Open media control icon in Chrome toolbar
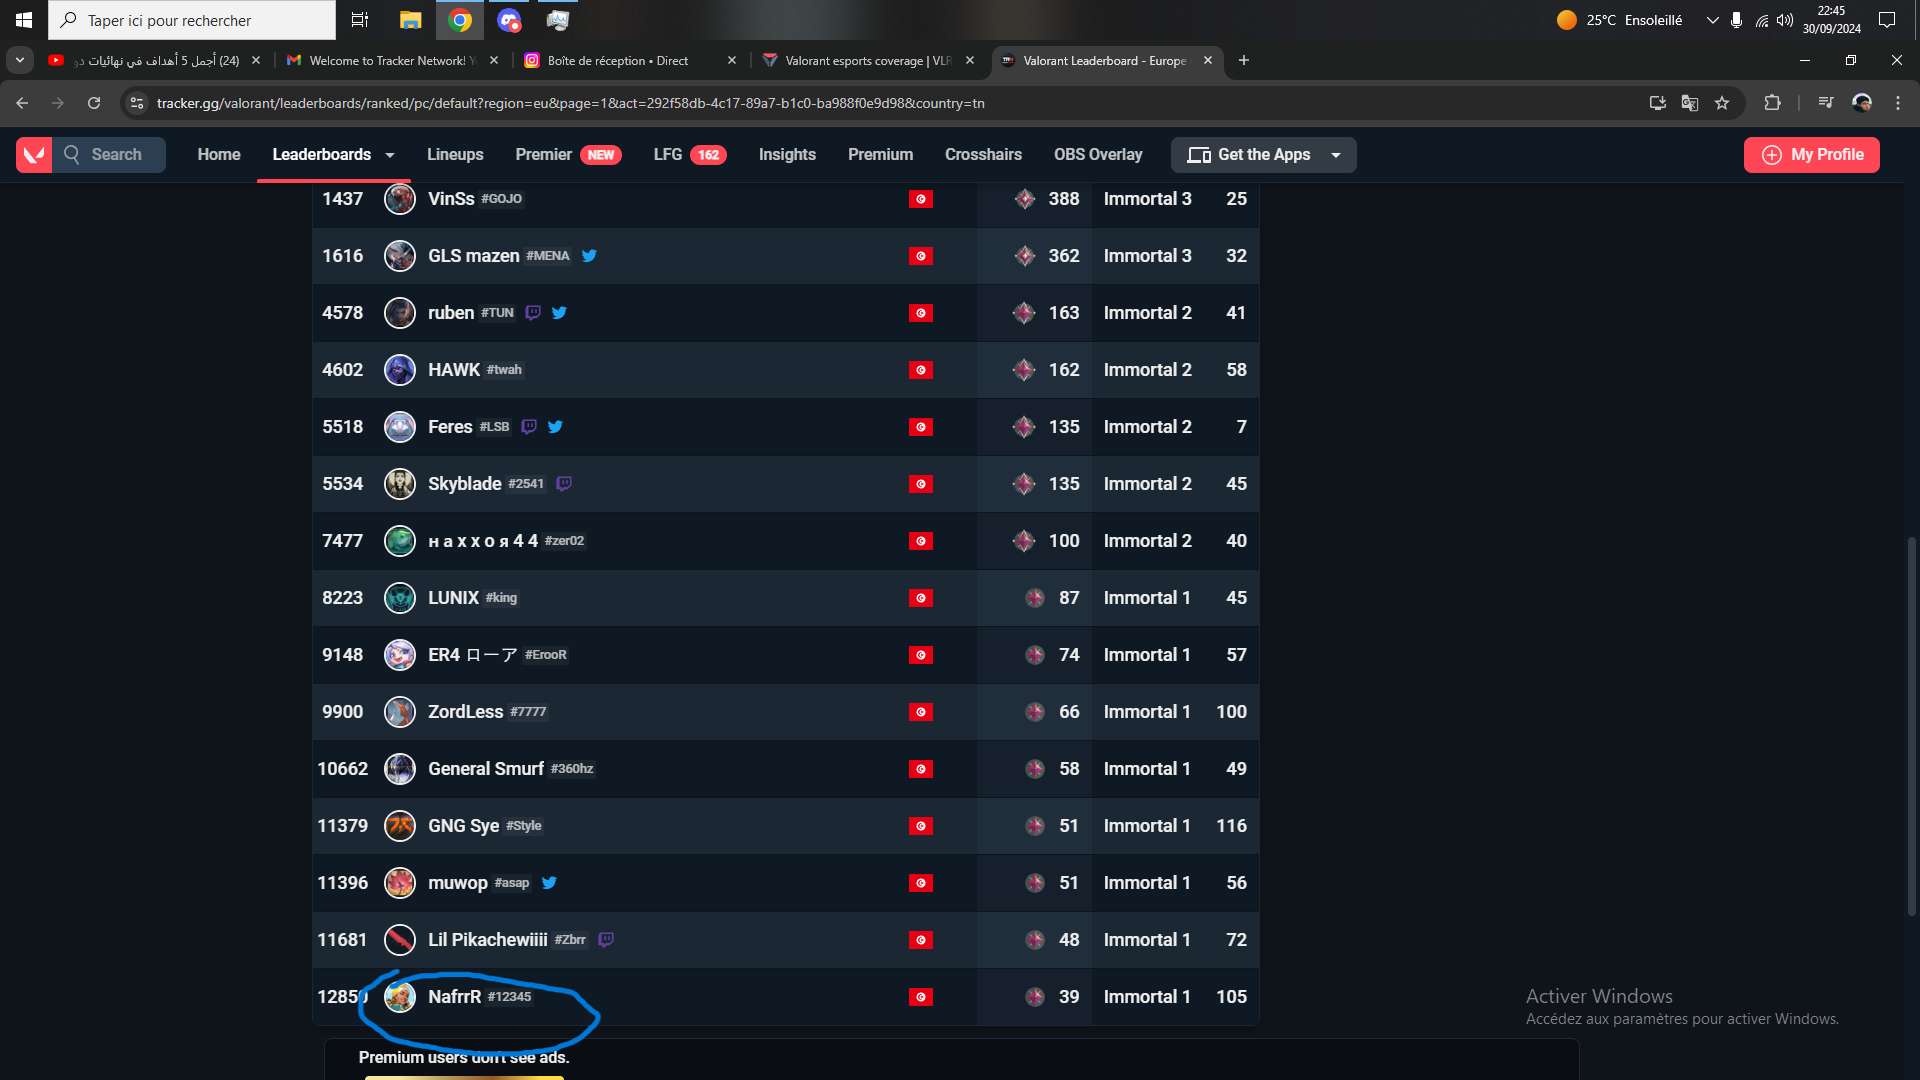The image size is (1920, 1080). [1826, 103]
